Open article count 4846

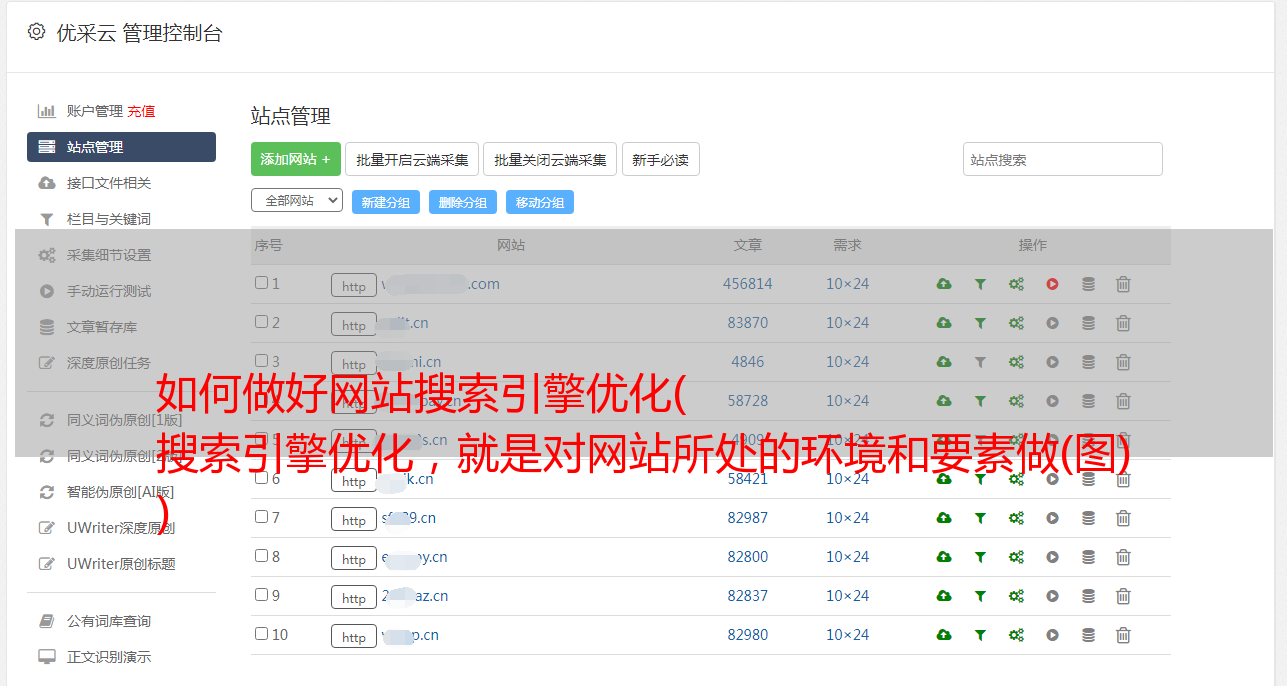tap(748, 362)
